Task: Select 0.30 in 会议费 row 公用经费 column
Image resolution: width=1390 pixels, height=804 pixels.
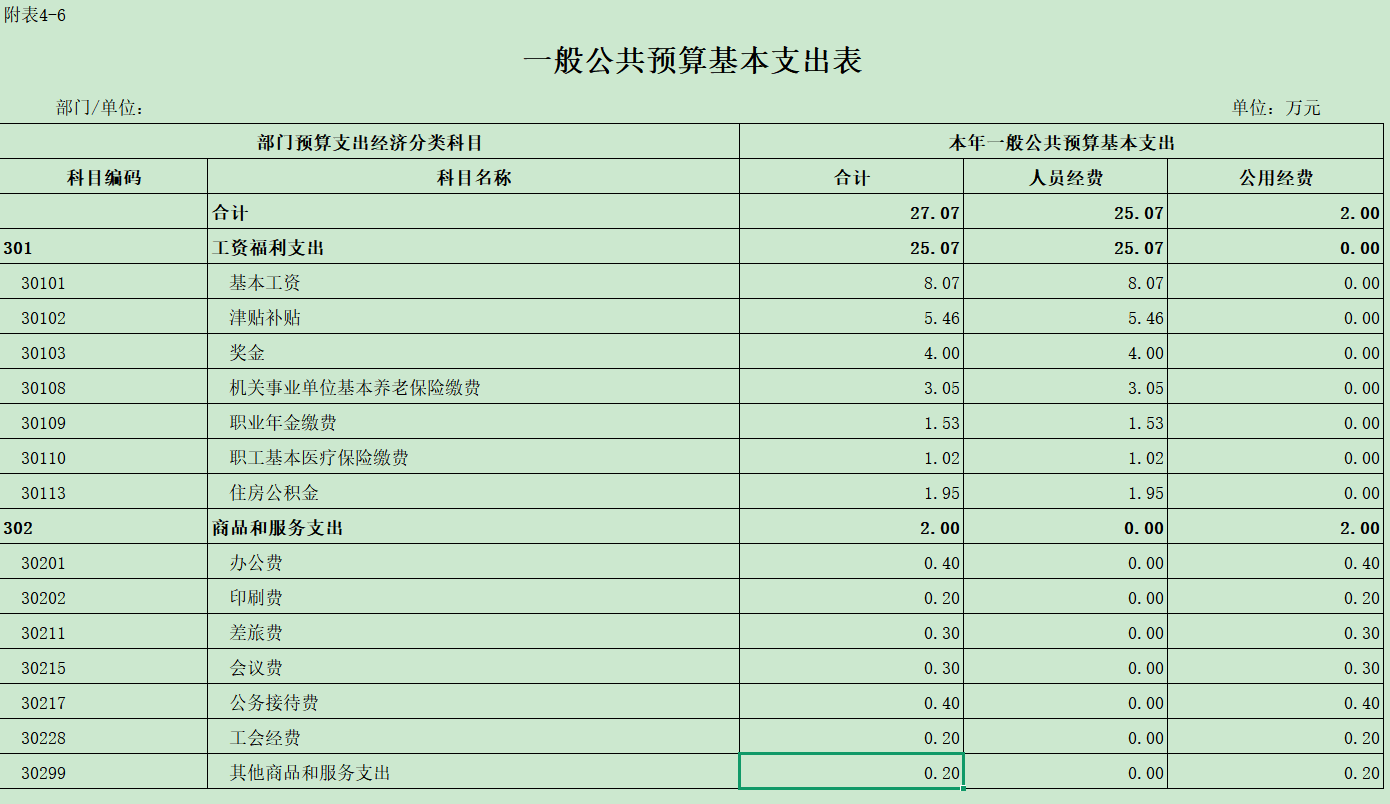Action: [x=1276, y=667]
